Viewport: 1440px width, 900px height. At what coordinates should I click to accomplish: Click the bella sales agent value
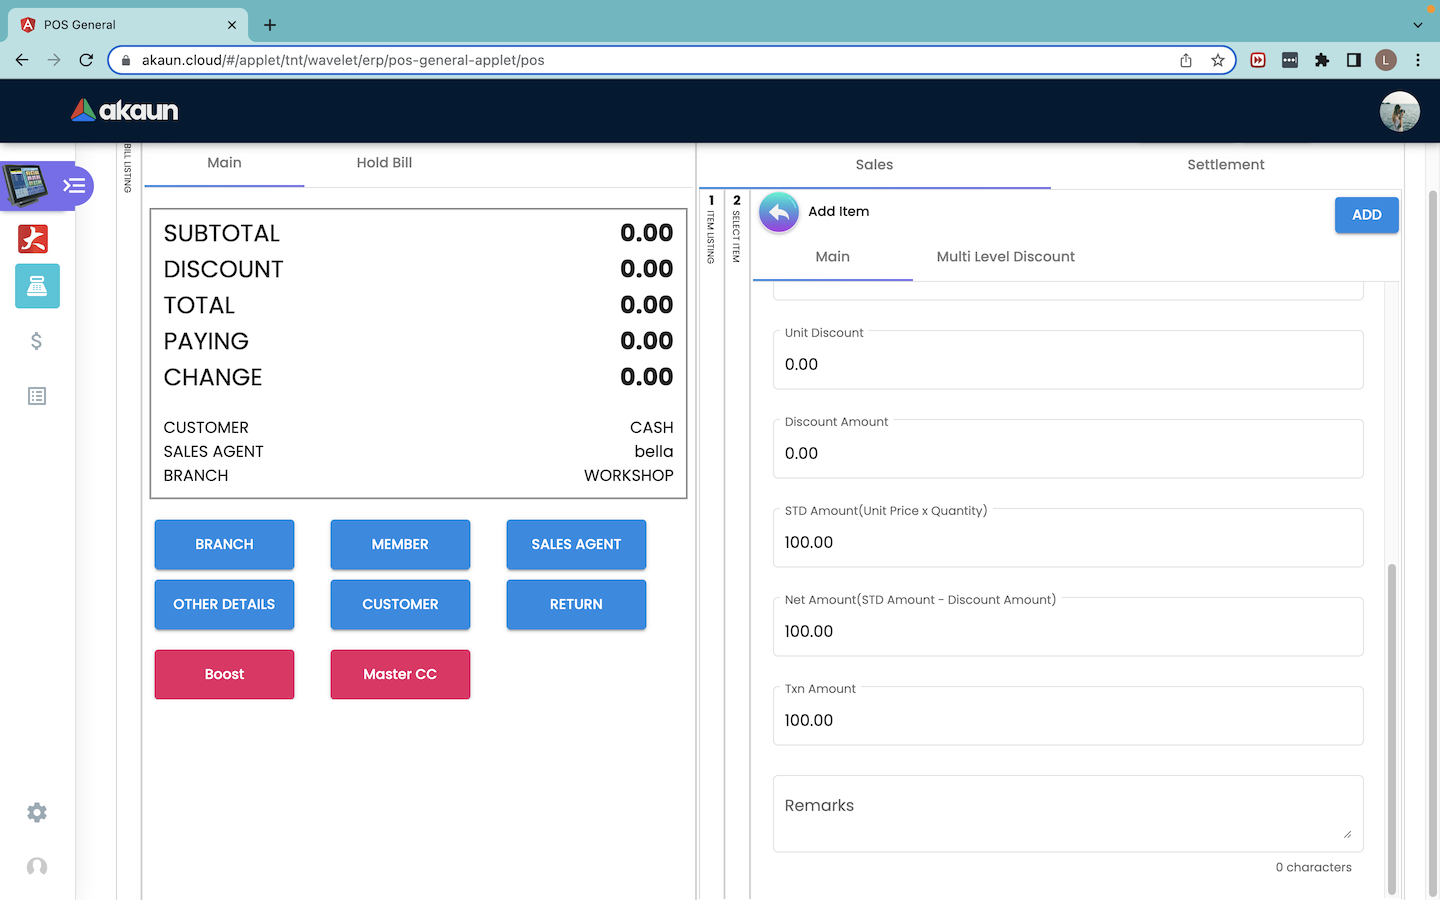point(653,452)
